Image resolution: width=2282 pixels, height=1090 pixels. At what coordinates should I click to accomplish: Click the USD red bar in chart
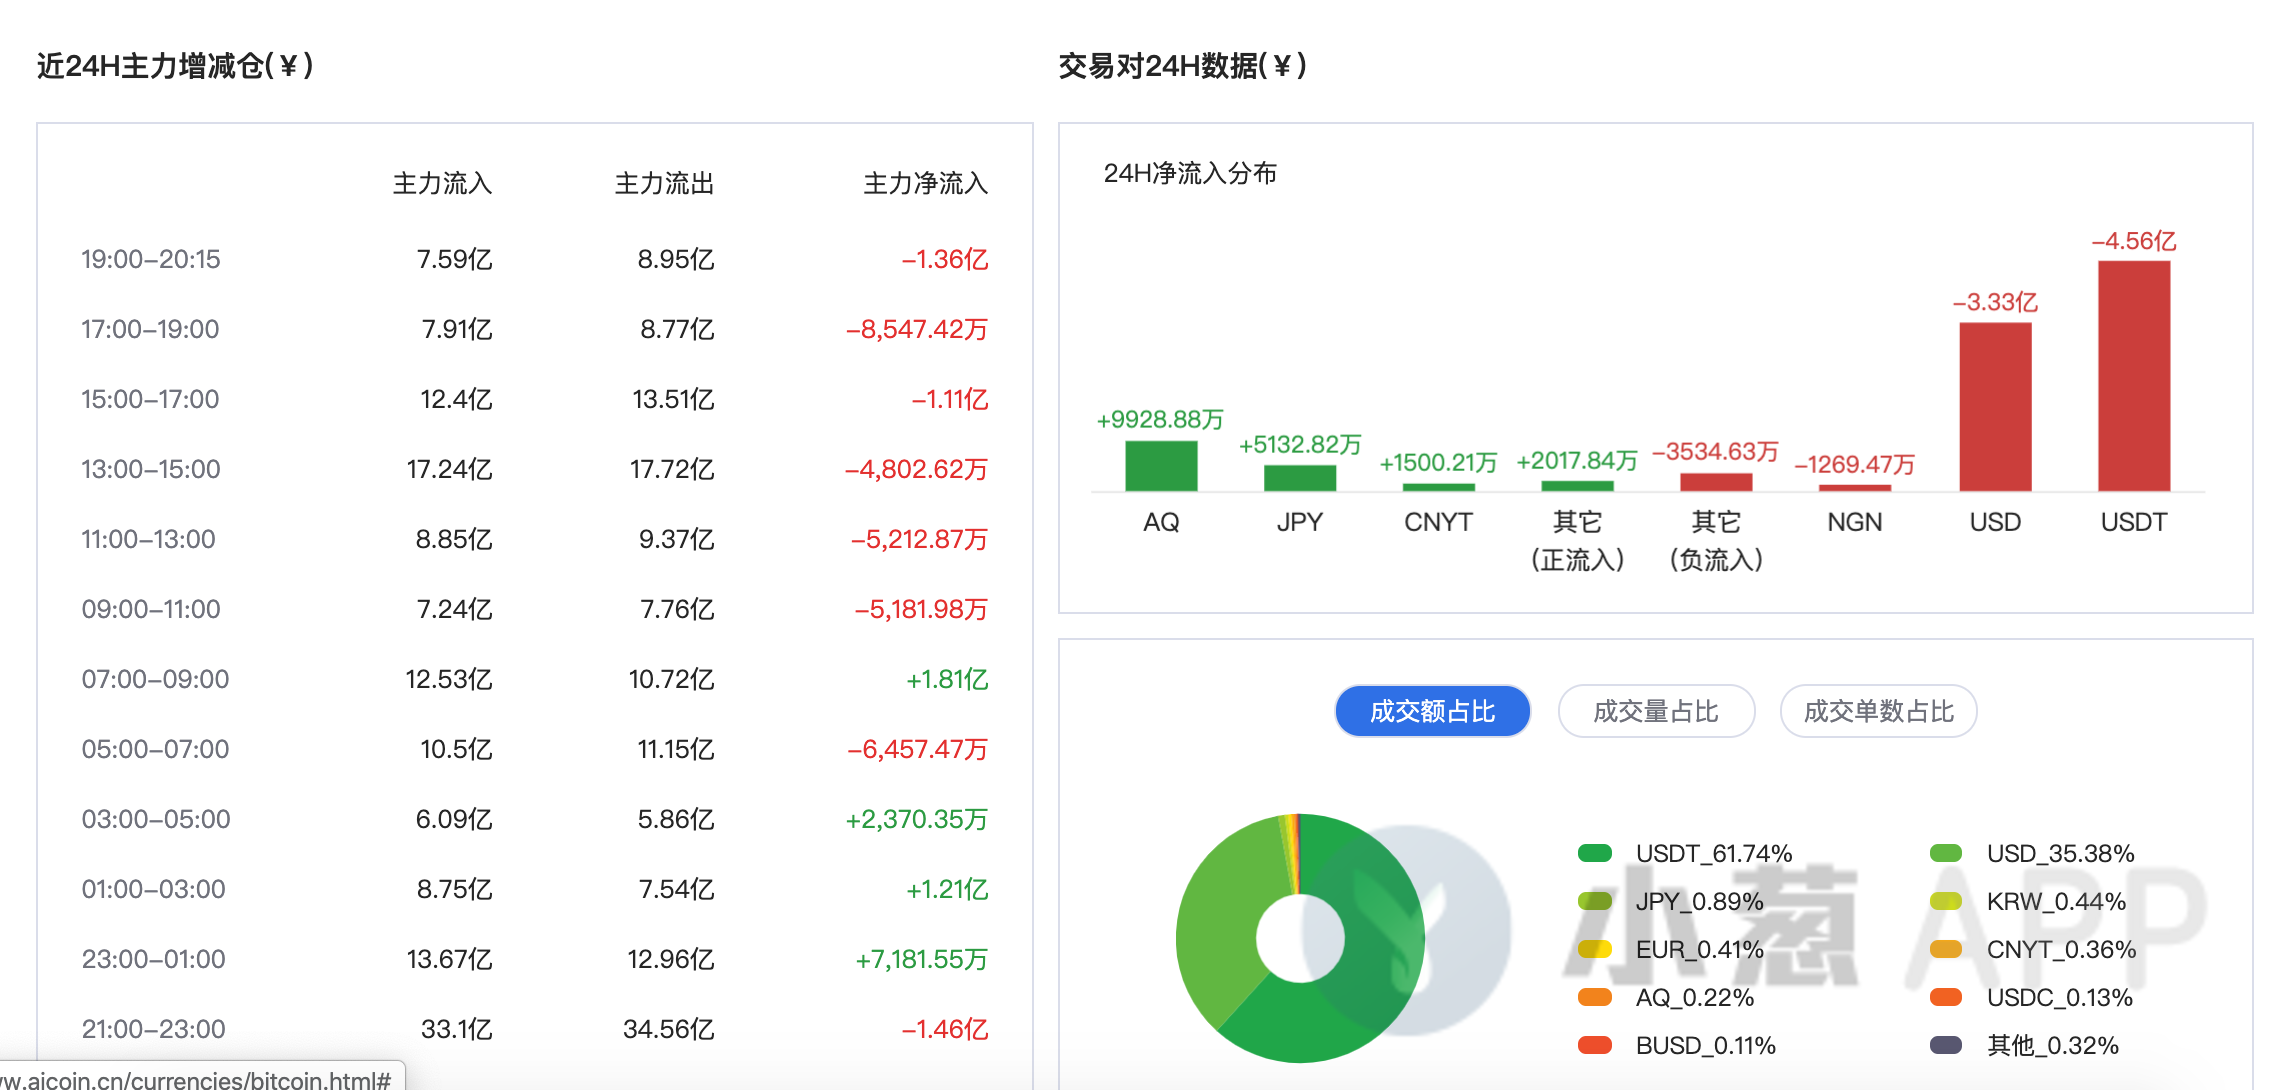[1995, 407]
